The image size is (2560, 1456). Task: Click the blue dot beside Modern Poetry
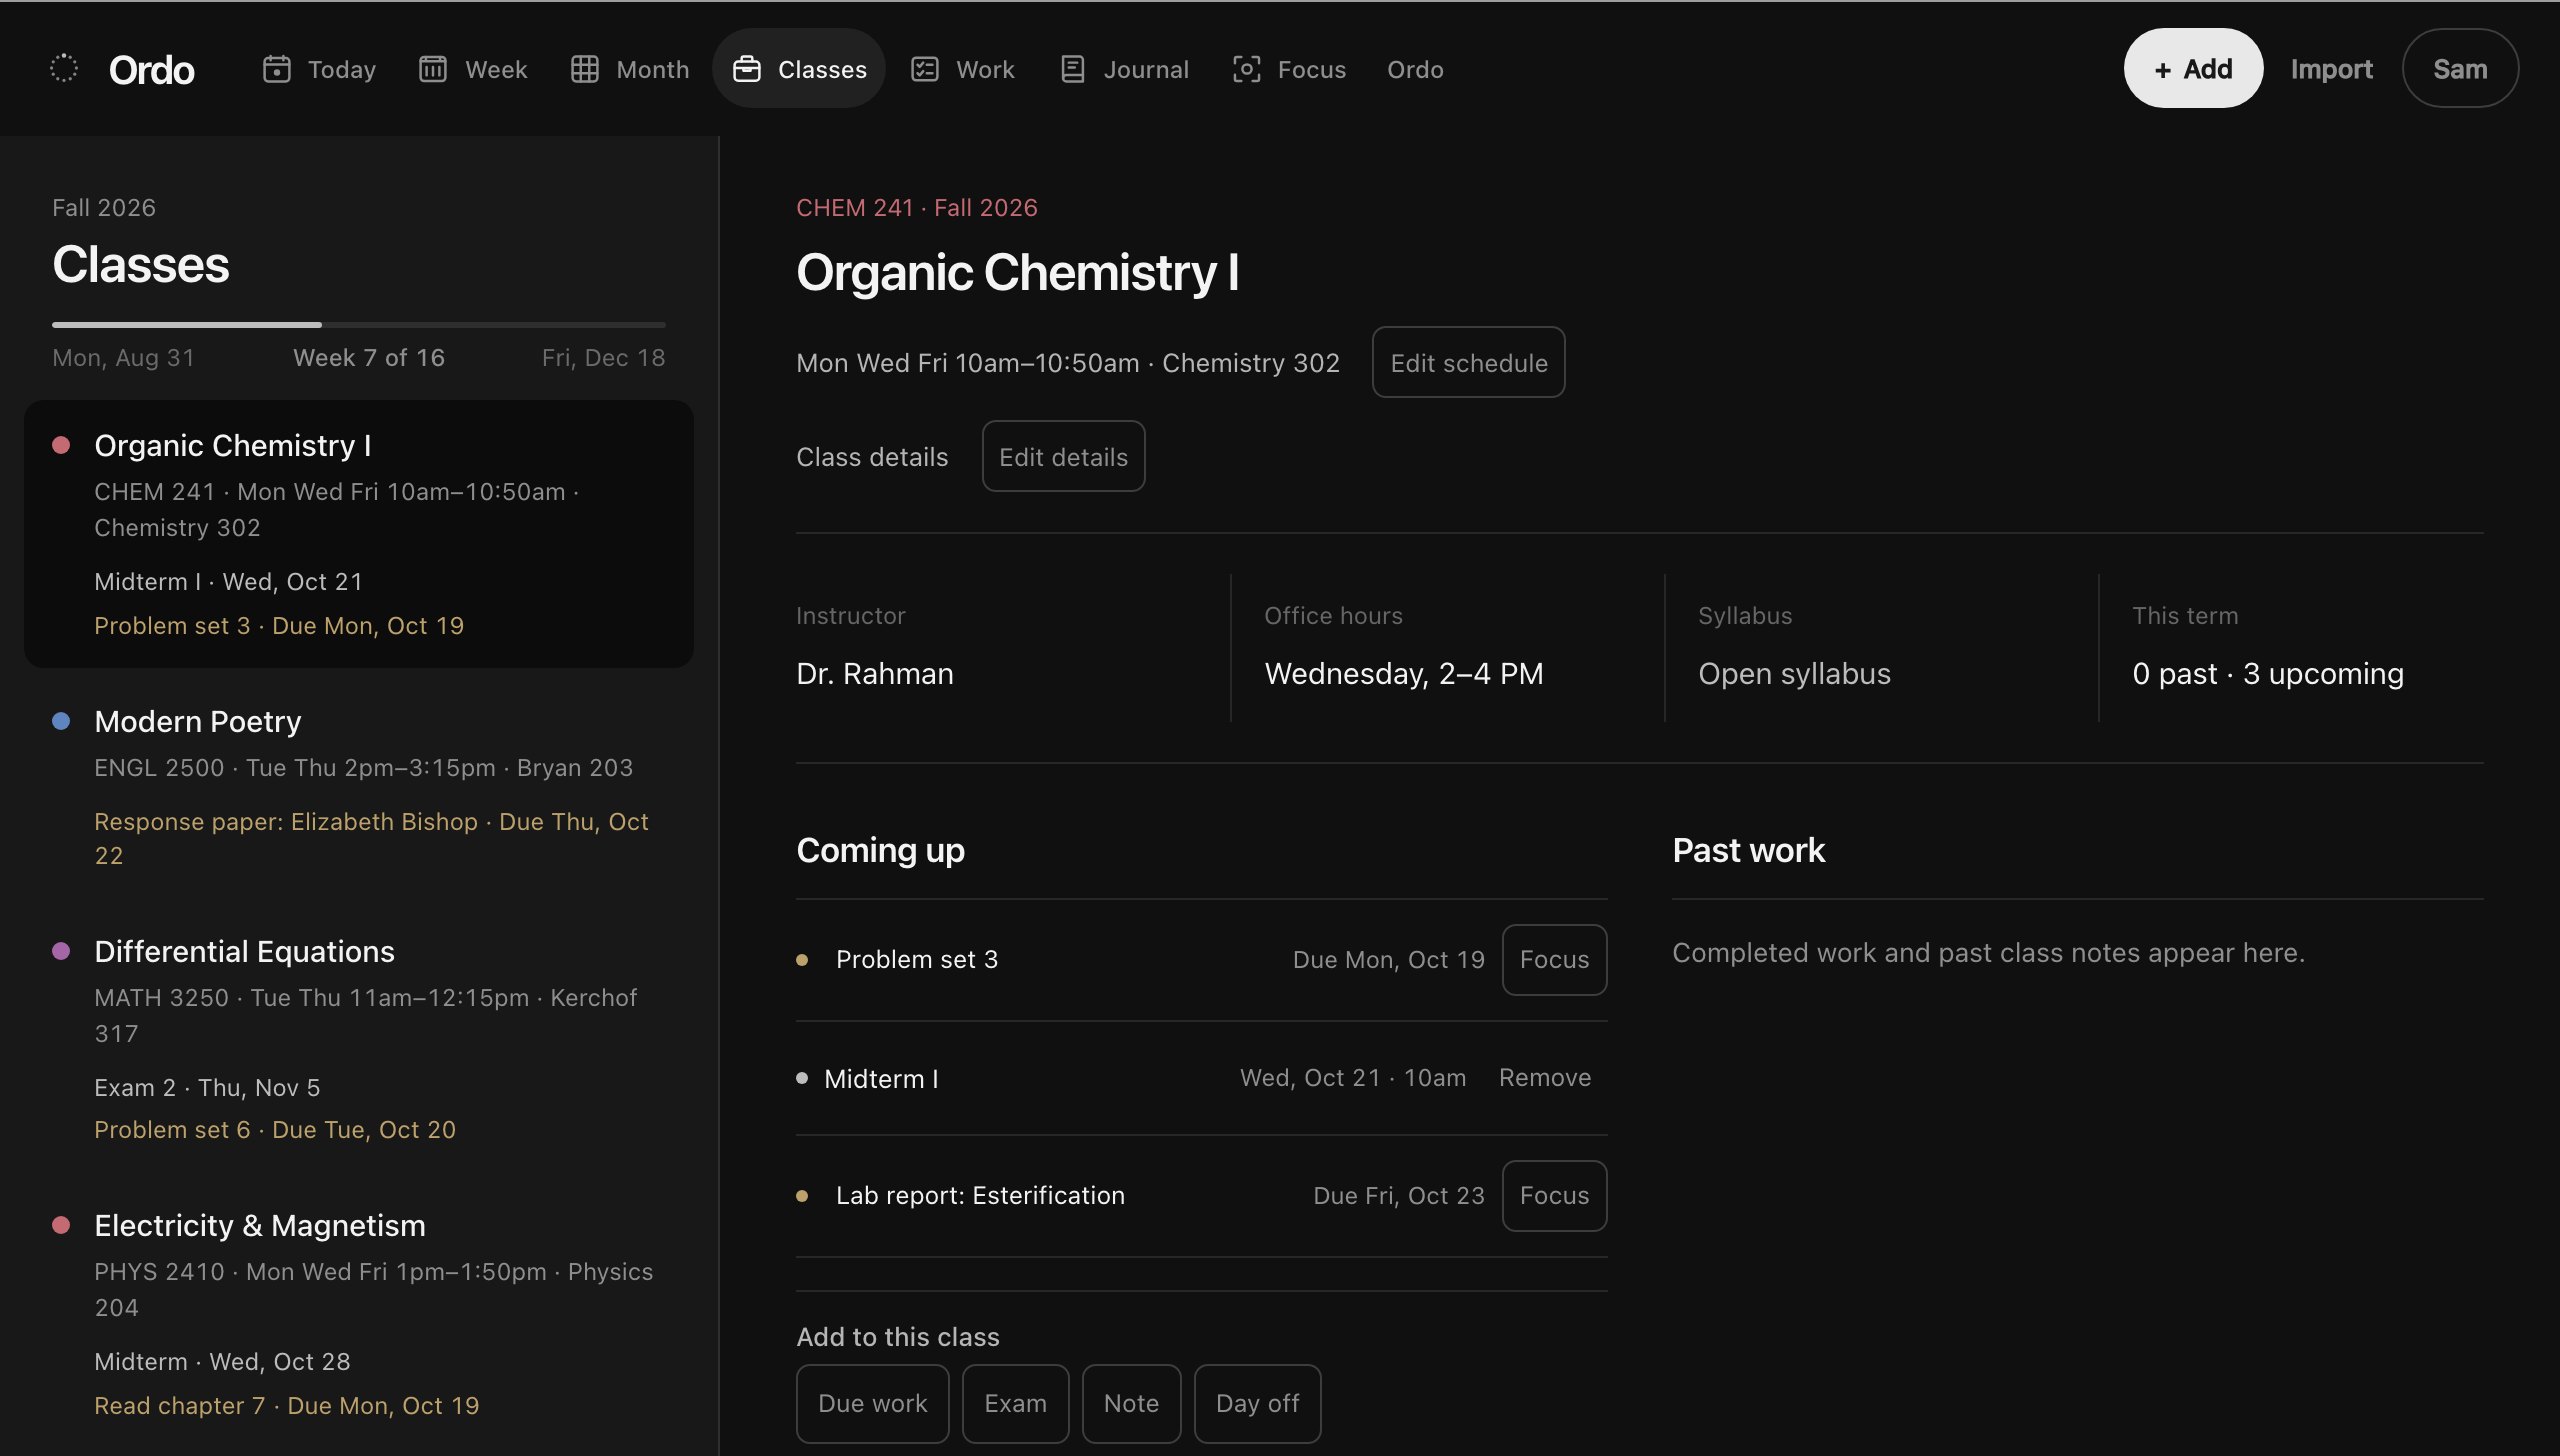point(61,721)
